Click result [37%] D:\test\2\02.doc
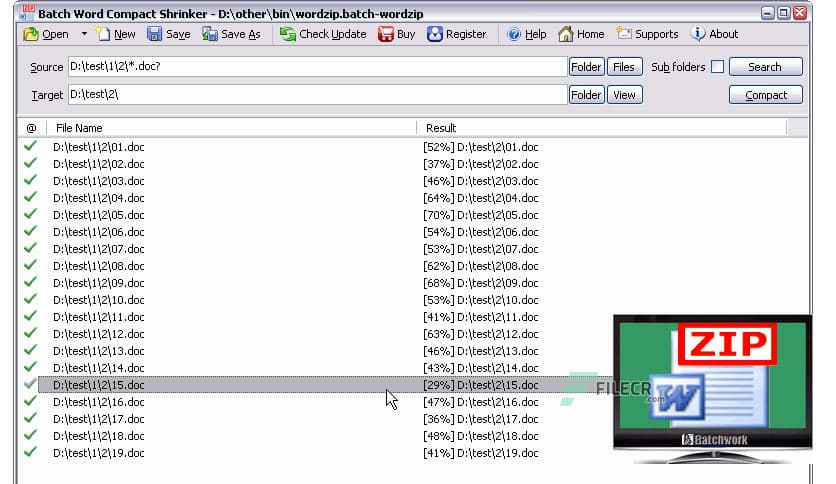This screenshot has height=484, width=836. 481,164
